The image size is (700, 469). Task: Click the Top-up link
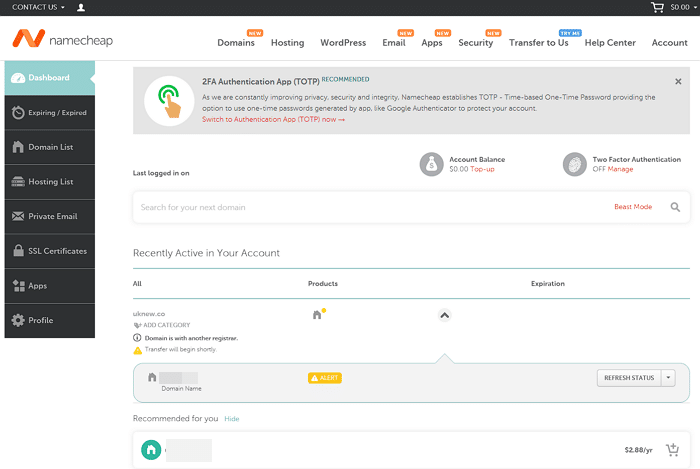(482, 169)
